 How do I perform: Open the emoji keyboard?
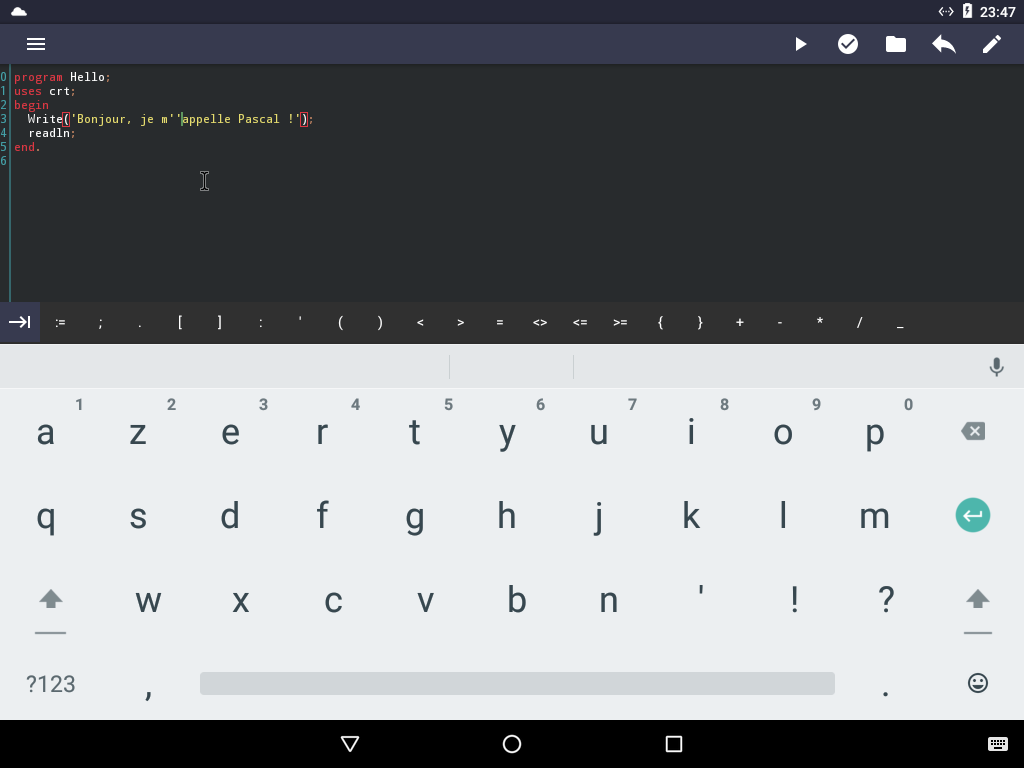click(977, 683)
